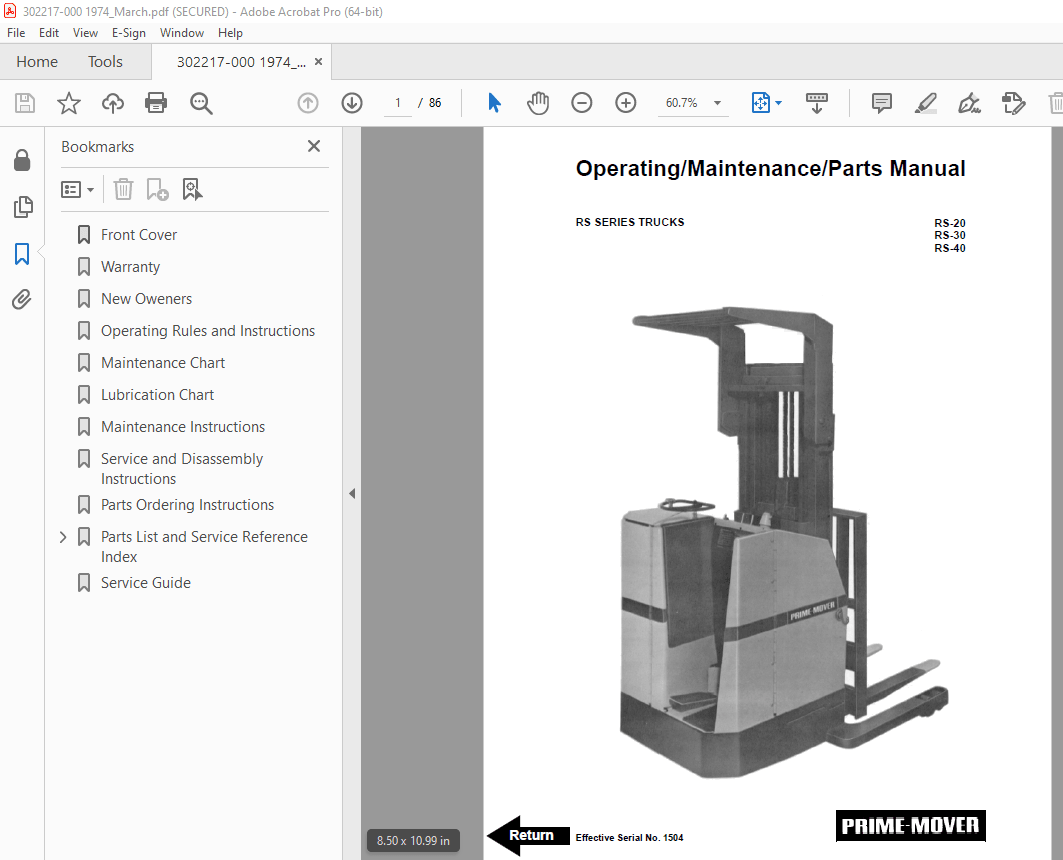Open the zoom level dropdown
Image resolution: width=1063 pixels, height=860 pixels.
pyautogui.click(x=717, y=103)
